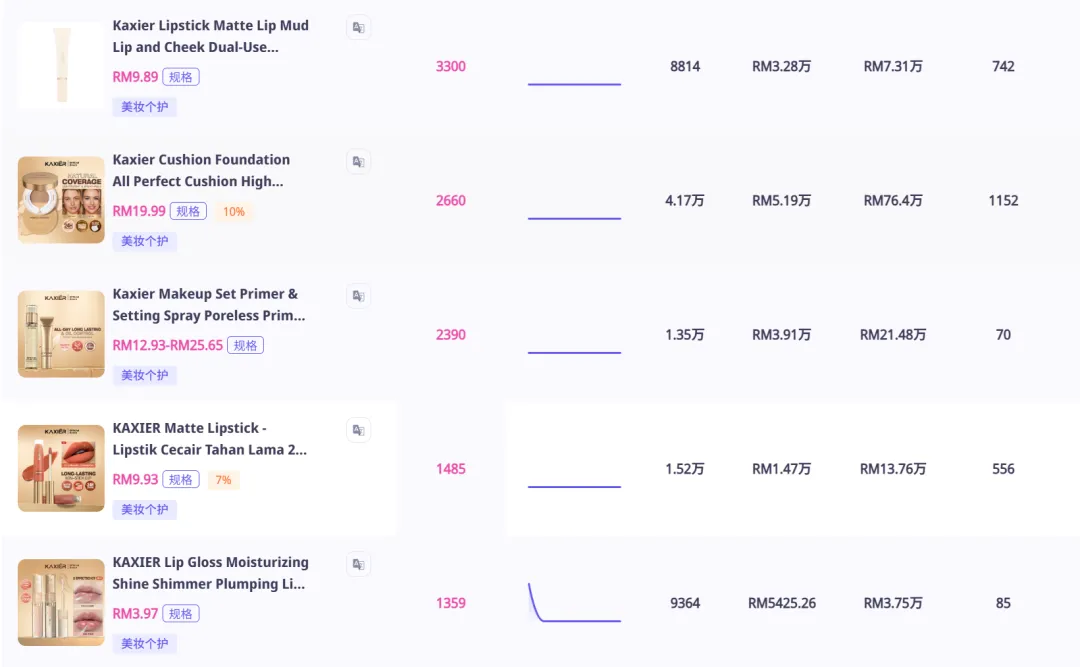The height and width of the screenshot is (667, 1080).
Task: Click the 10% discount badge on Cushion Foundation
Action: tap(233, 212)
